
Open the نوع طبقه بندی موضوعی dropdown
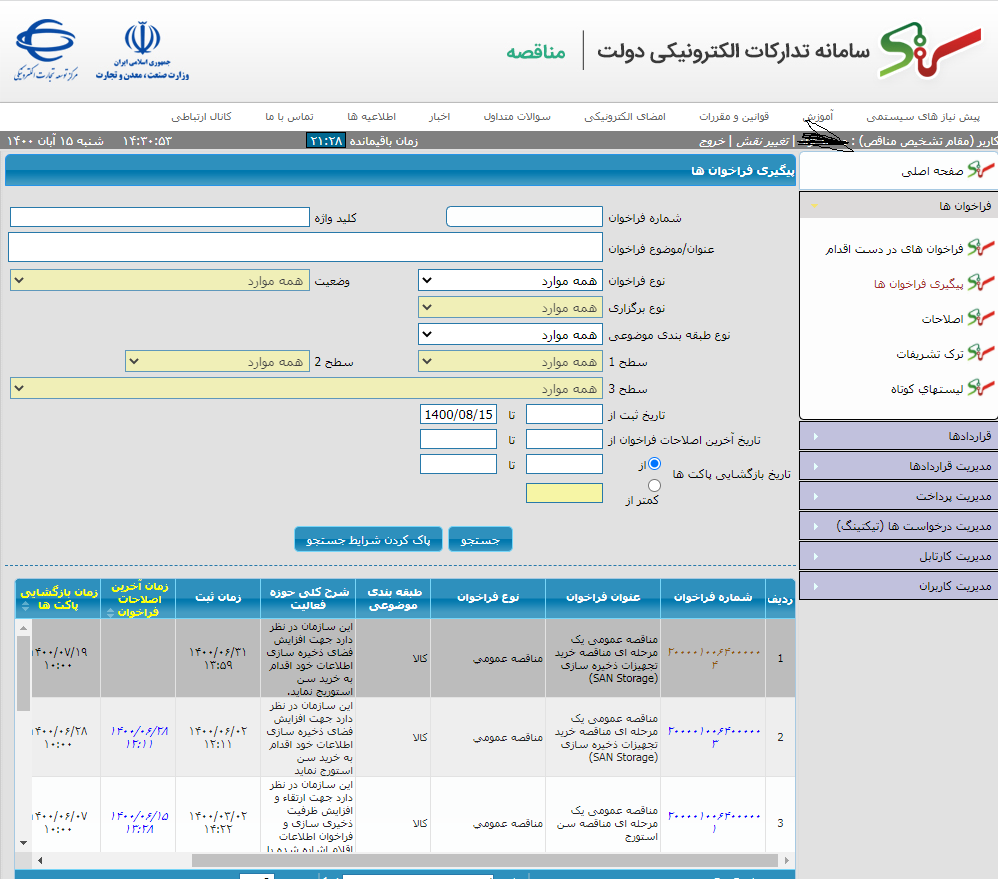pyautogui.click(x=510, y=334)
